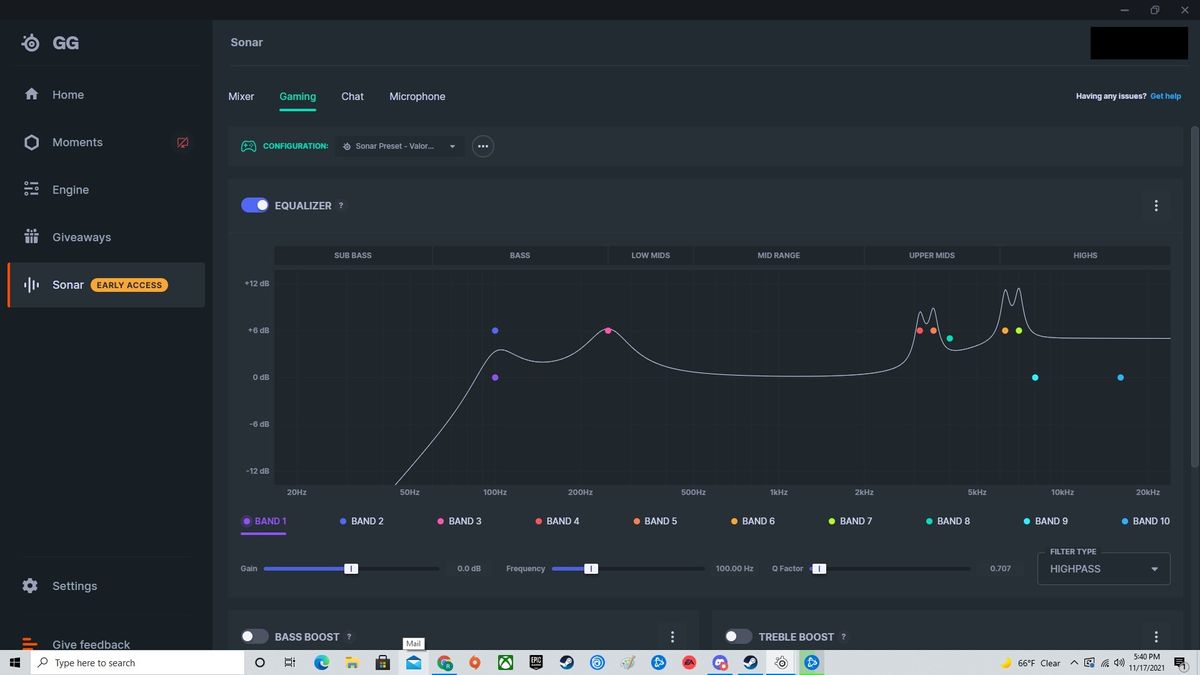Select the BAND 8 tab
Image resolution: width=1200 pixels, height=675 pixels.
[948, 521]
